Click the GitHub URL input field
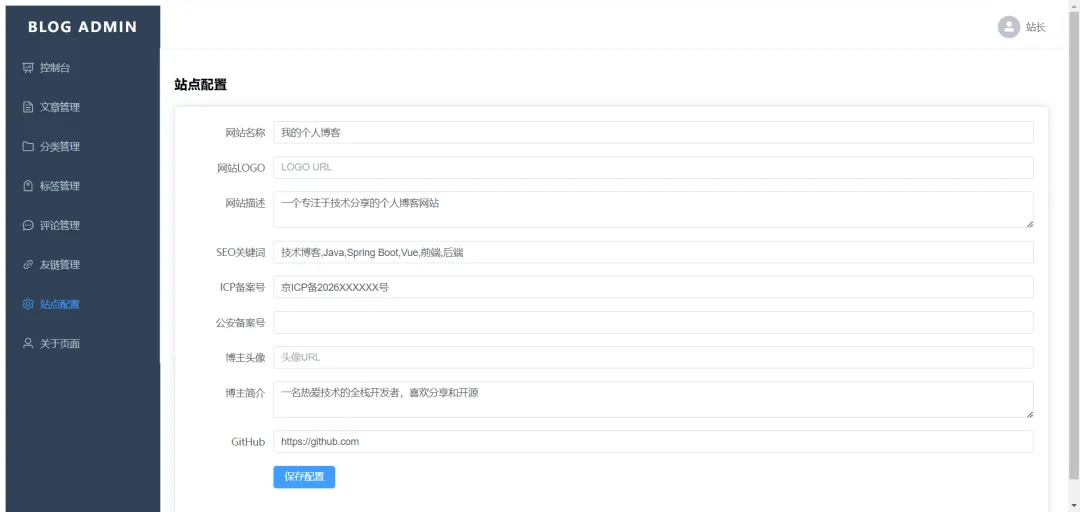 (x=653, y=442)
